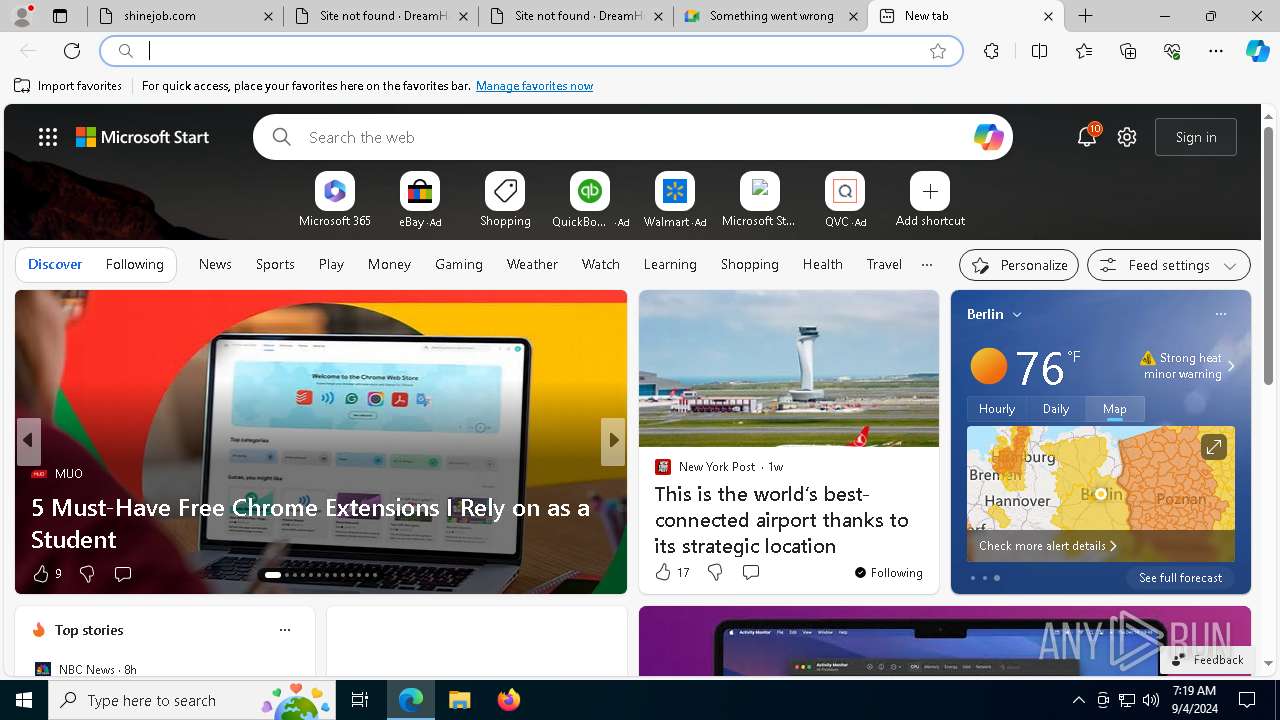Open Manage favorites now link
The image size is (1280, 720).
pyautogui.click(x=534, y=86)
